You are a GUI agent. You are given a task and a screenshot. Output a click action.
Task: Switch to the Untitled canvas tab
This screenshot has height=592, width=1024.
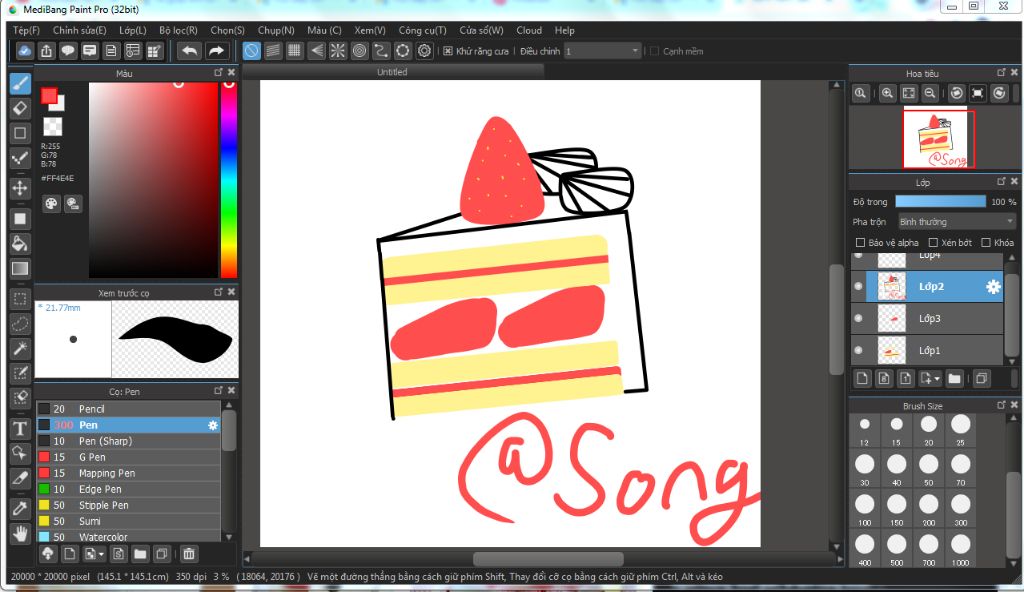[x=392, y=72]
